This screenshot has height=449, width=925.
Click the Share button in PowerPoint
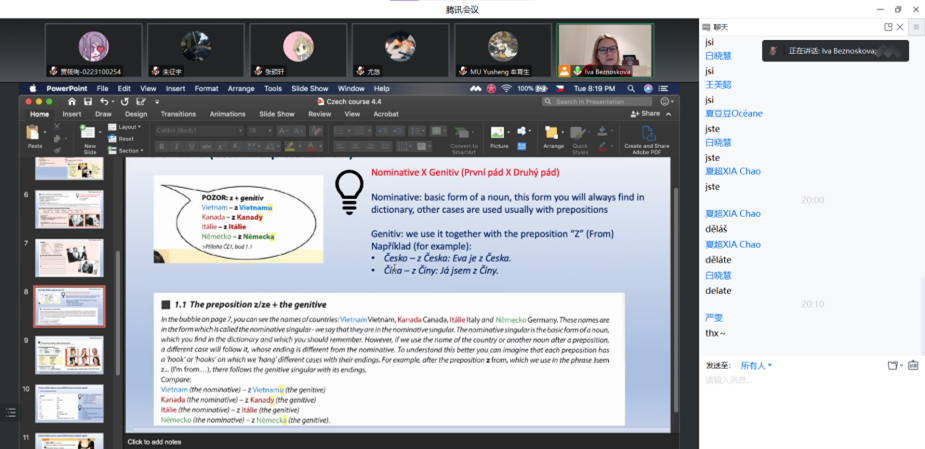(x=645, y=114)
